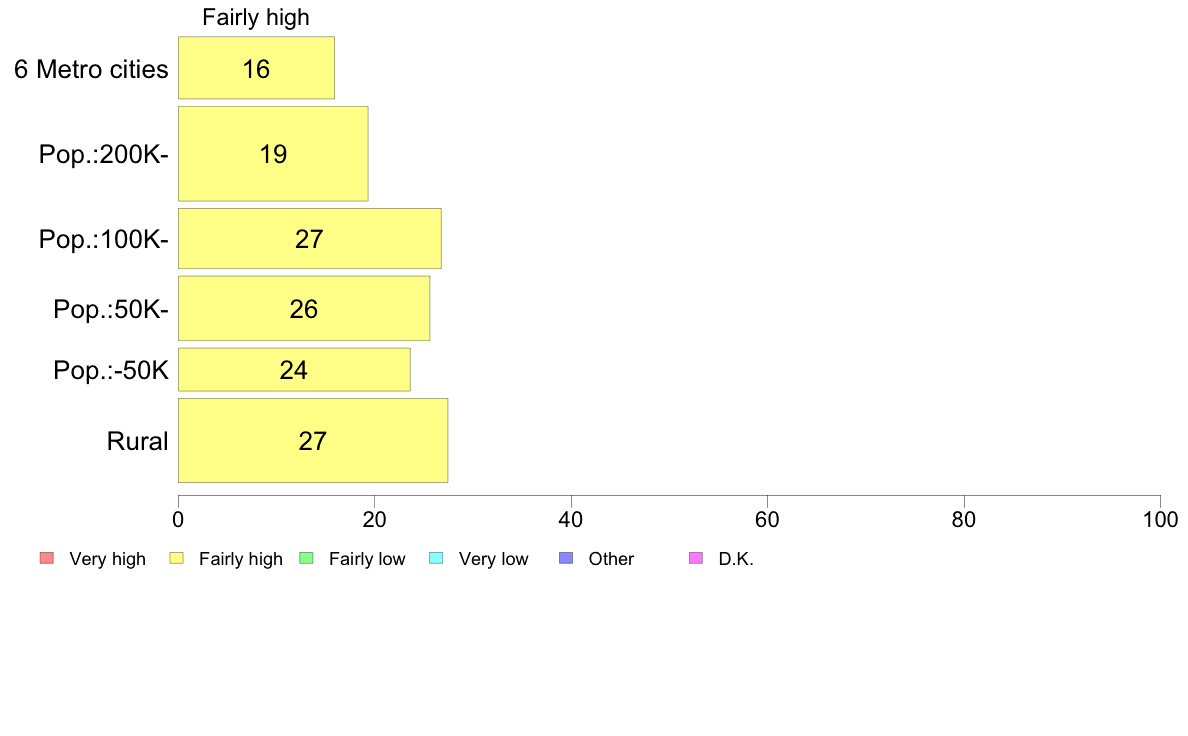Select the Pop.:50K- bar showing 26
The height and width of the screenshot is (736, 1188).
coord(304,308)
